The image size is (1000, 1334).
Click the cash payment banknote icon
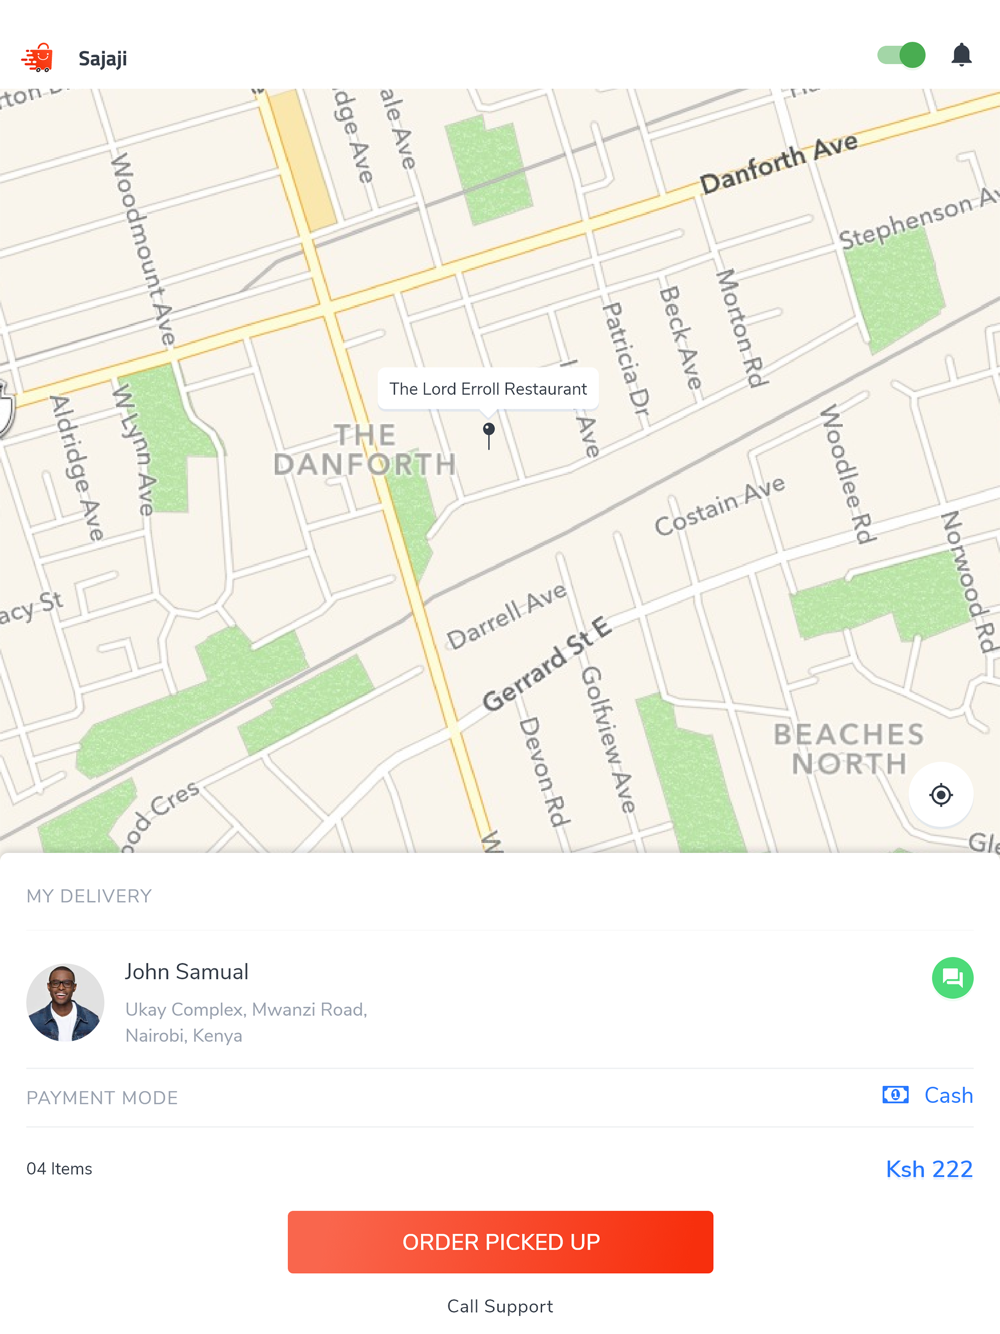coord(895,1095)
